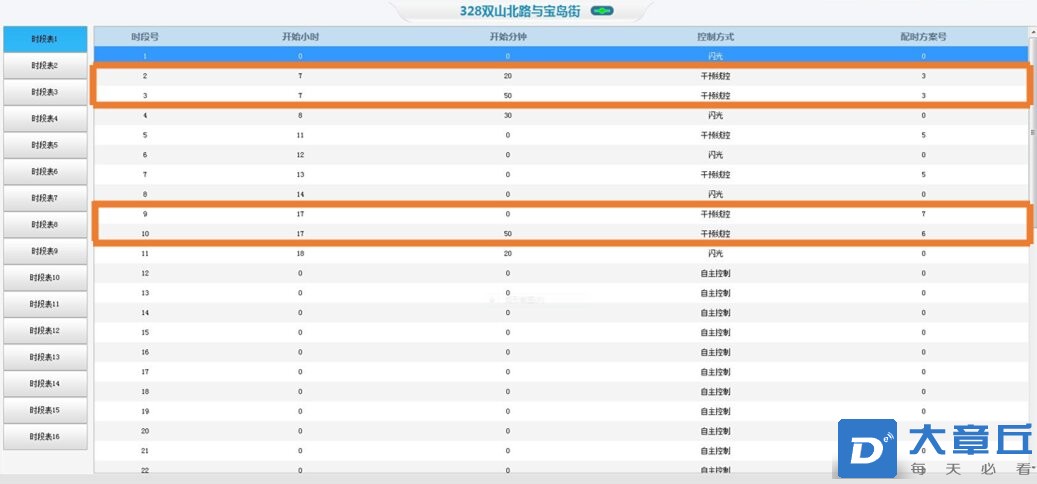Click start hour '17' in period 9 row
Viewport: 1037px width, 484px height.
[x=300, y=214]
